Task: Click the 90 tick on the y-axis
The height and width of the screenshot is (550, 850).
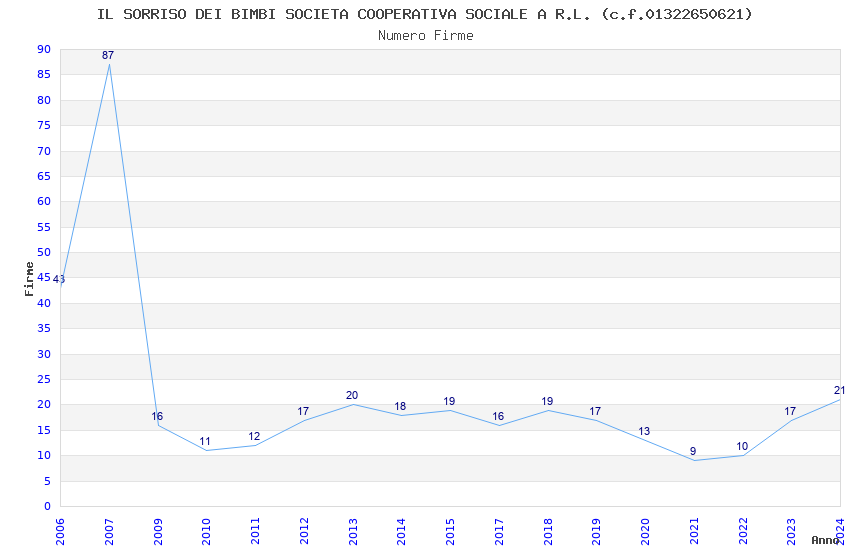Action: [x=43, y=49]
